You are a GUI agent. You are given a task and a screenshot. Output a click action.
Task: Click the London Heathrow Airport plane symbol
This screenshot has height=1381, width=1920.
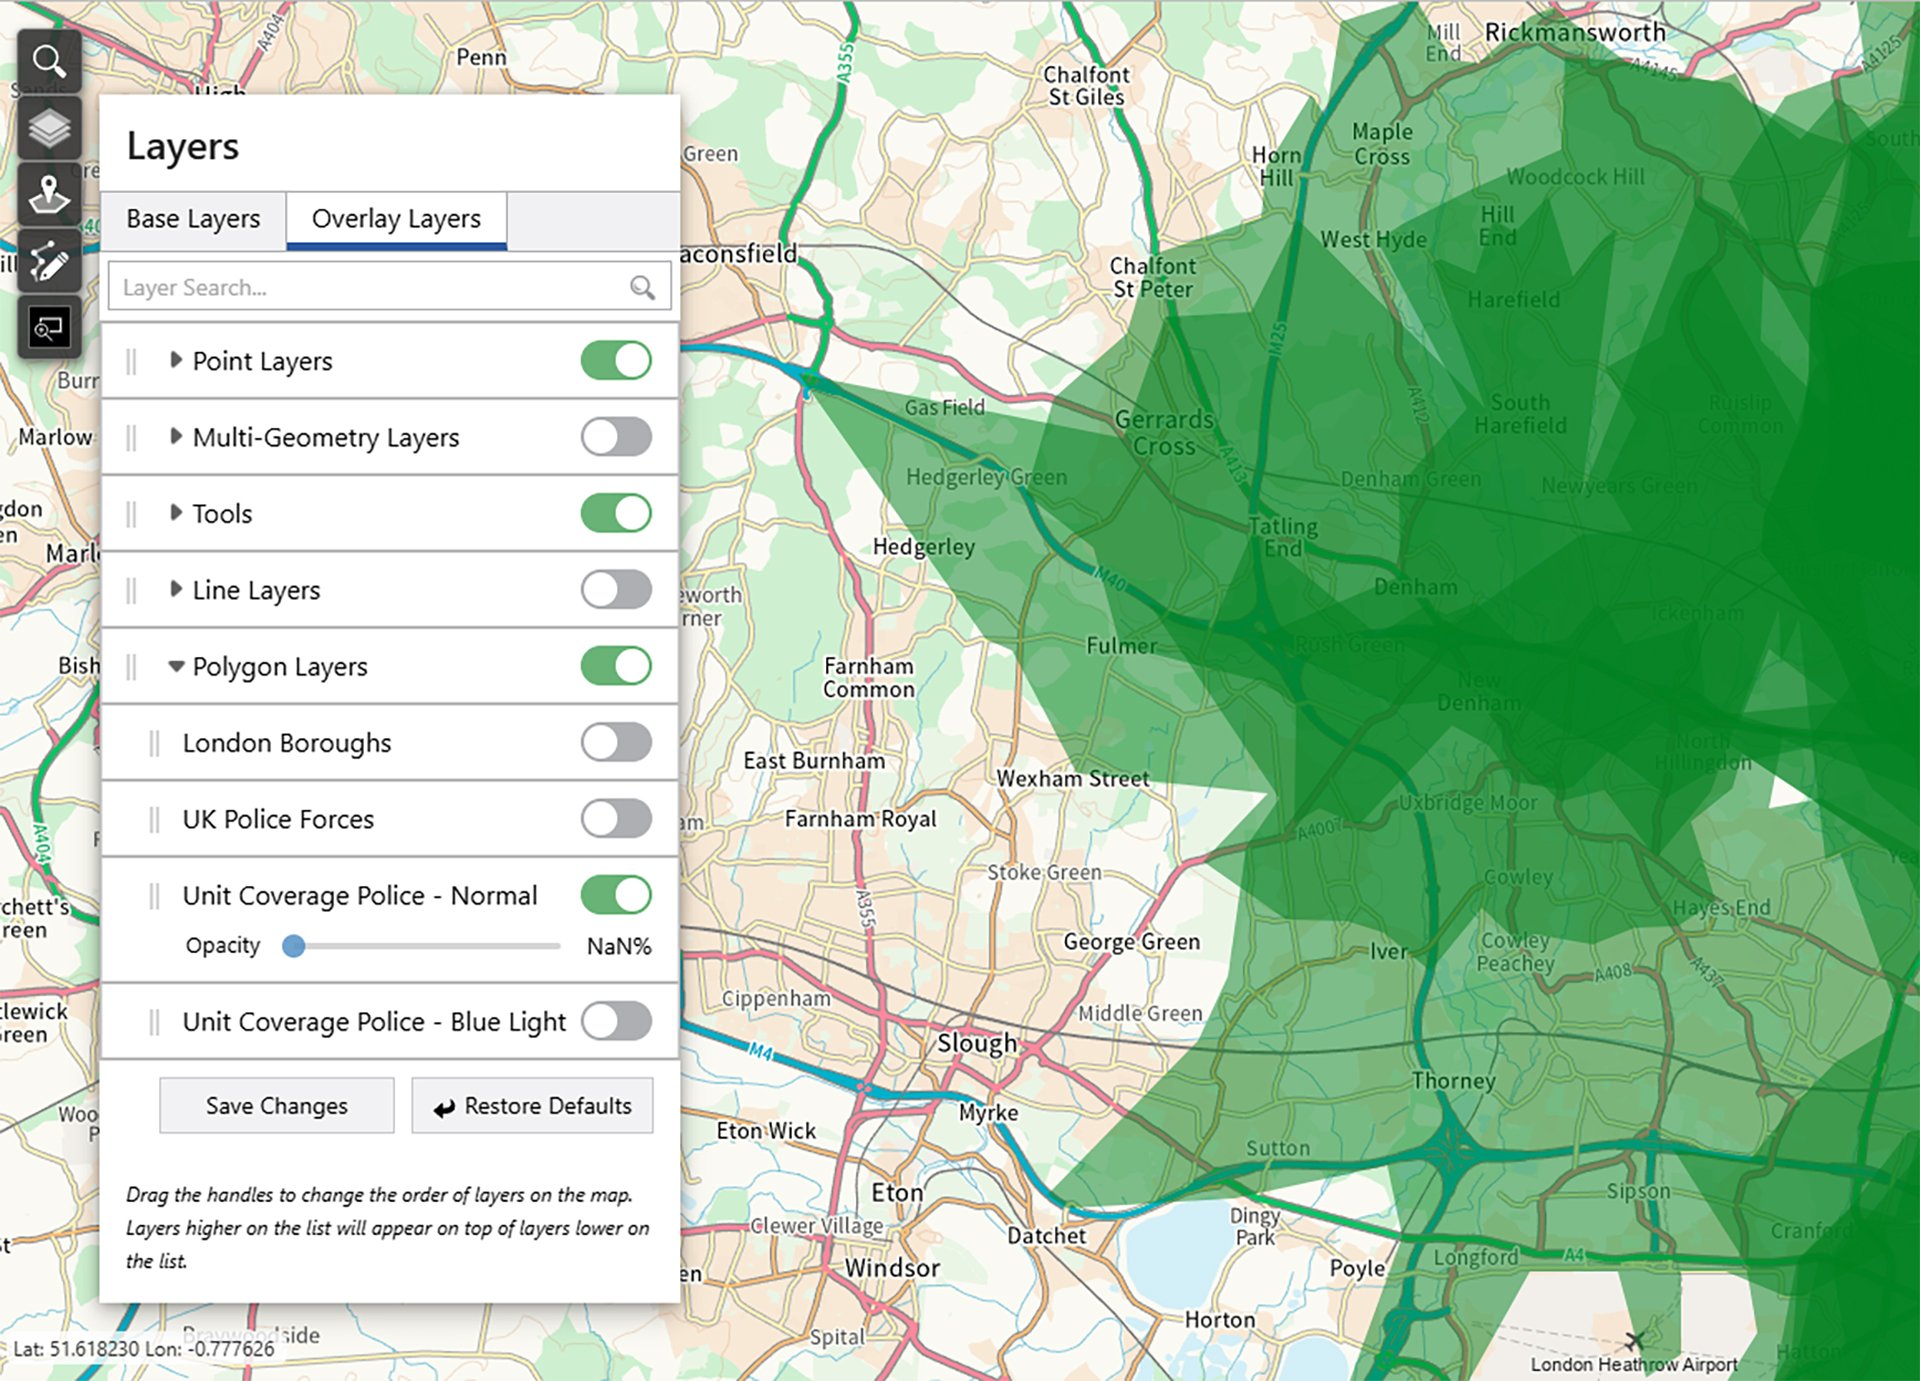coord(1634,1340)
